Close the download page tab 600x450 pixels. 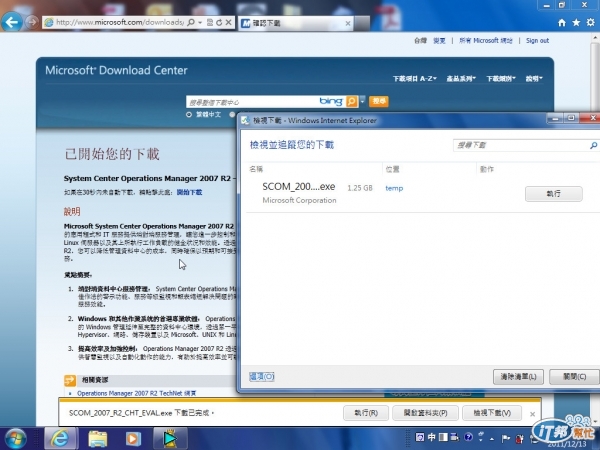(347, 24)
